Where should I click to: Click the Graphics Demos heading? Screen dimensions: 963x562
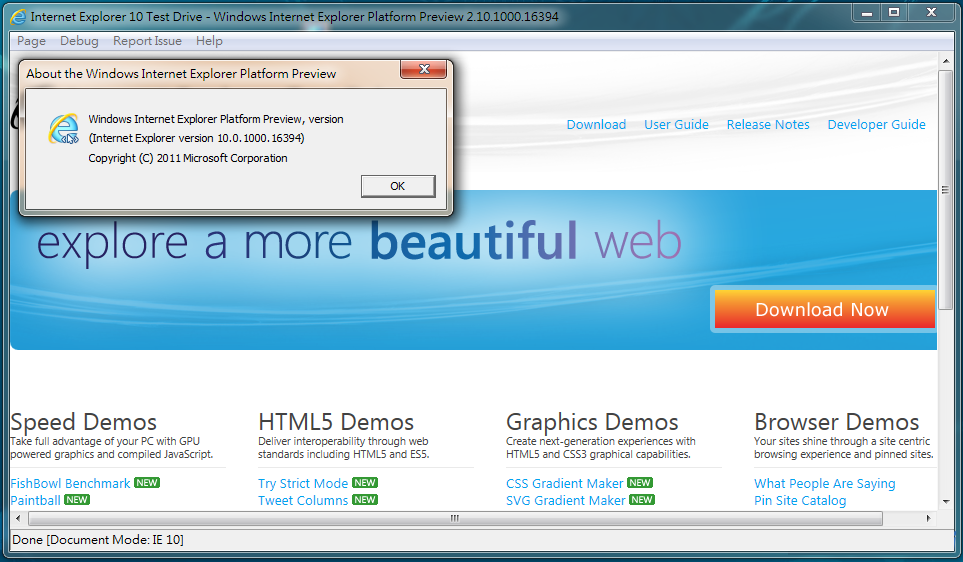click(x=592, y=422)
